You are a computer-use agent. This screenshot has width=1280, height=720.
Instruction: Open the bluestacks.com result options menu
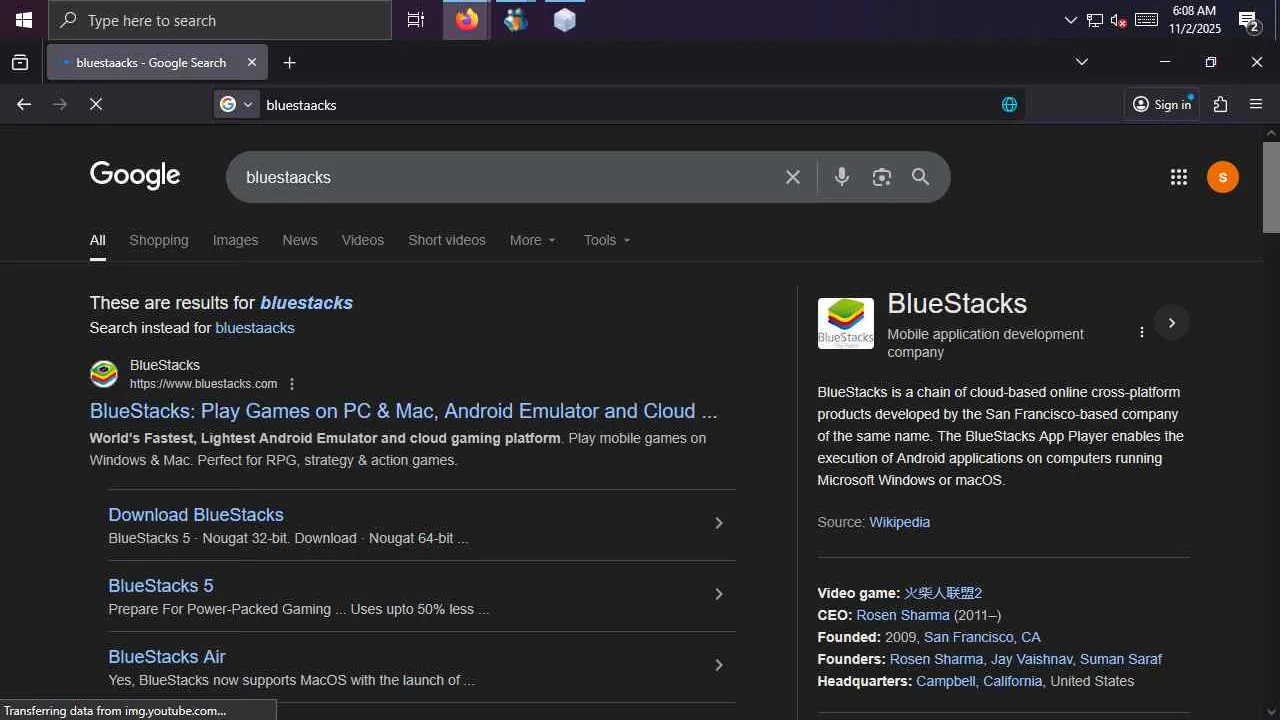point(292,384)
